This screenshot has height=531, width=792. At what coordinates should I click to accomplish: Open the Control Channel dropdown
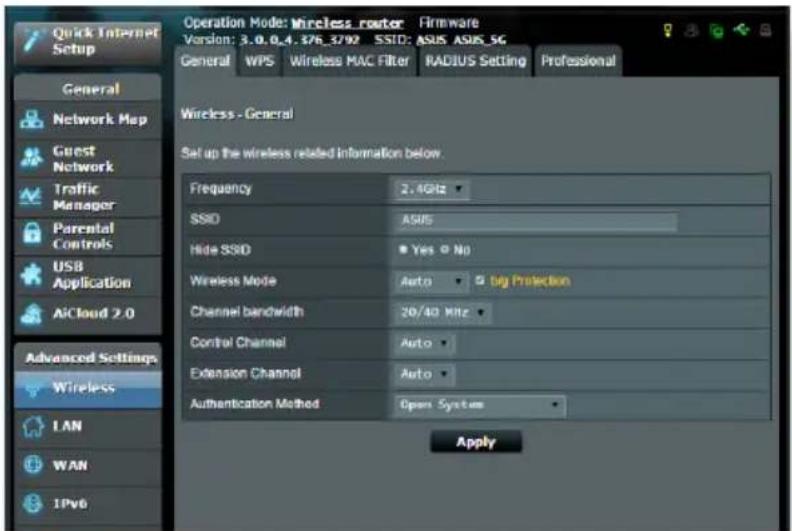click(425, 344)
